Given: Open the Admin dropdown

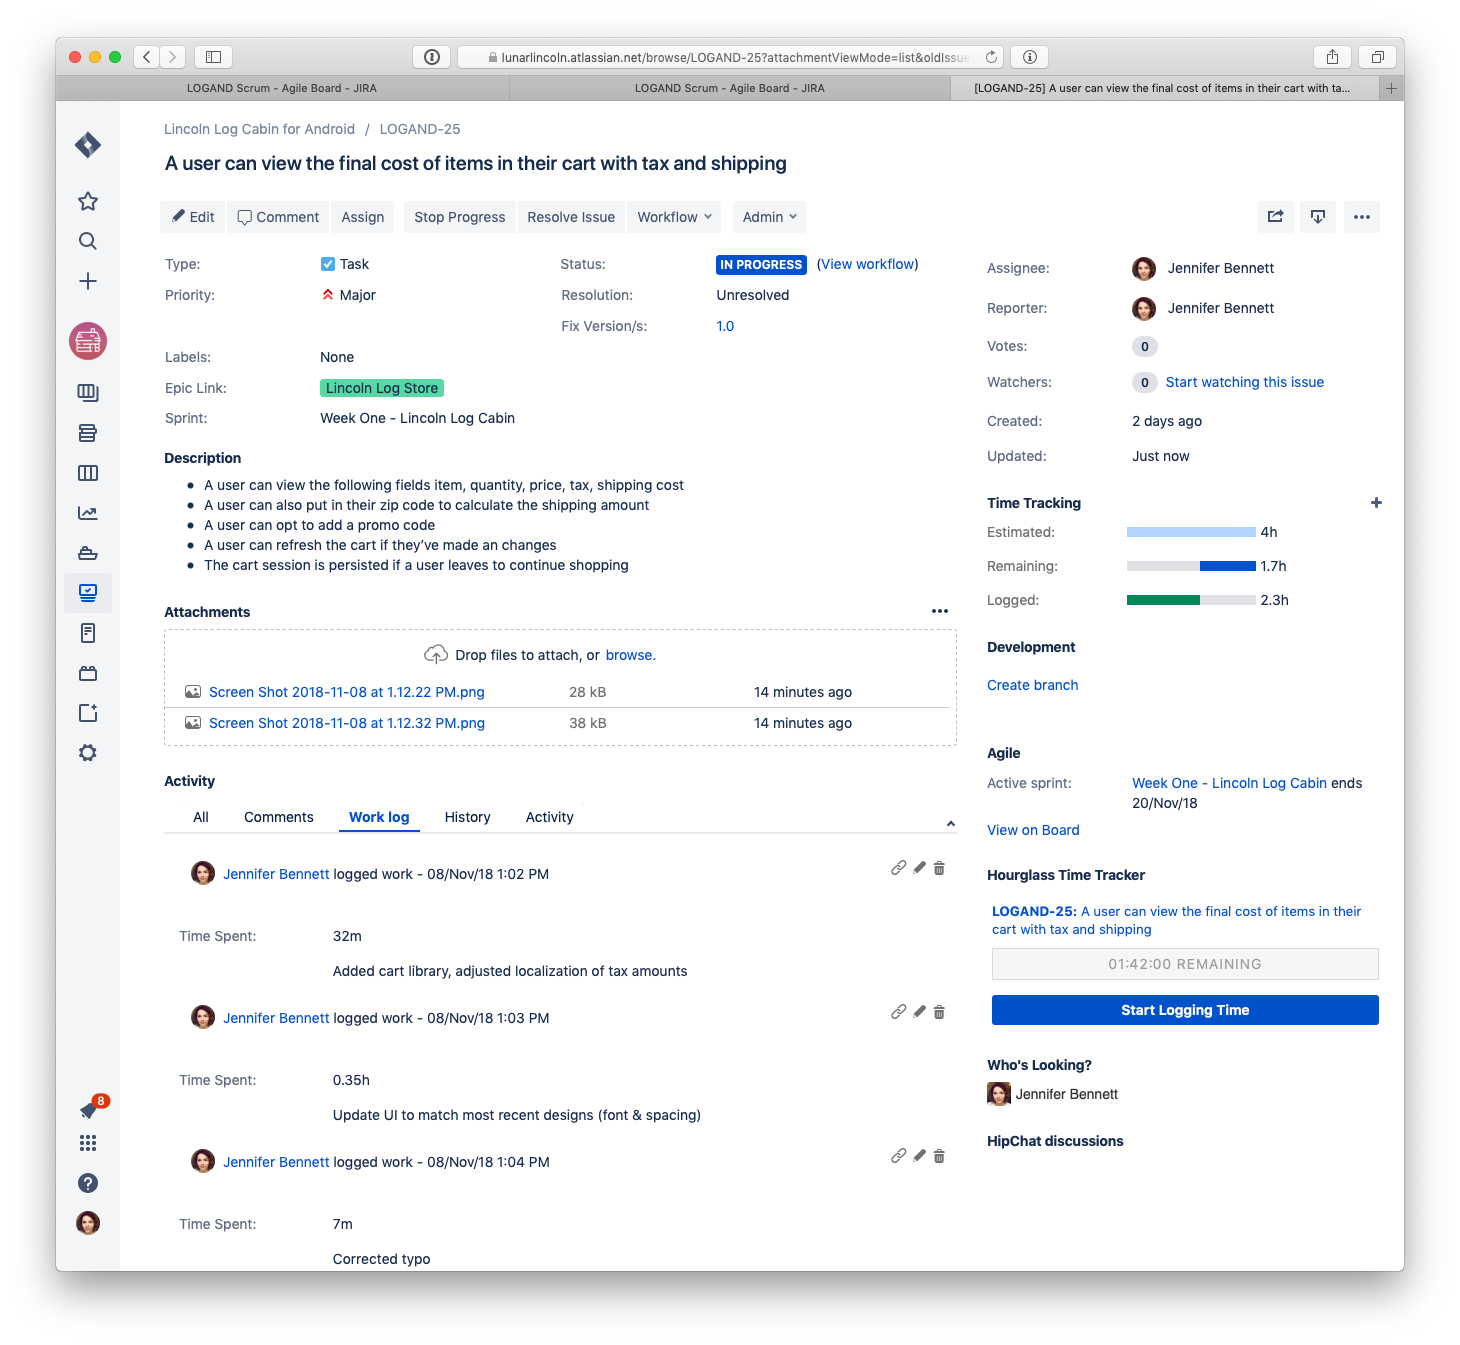Looking at the screenshot, I should pos(770,217).
